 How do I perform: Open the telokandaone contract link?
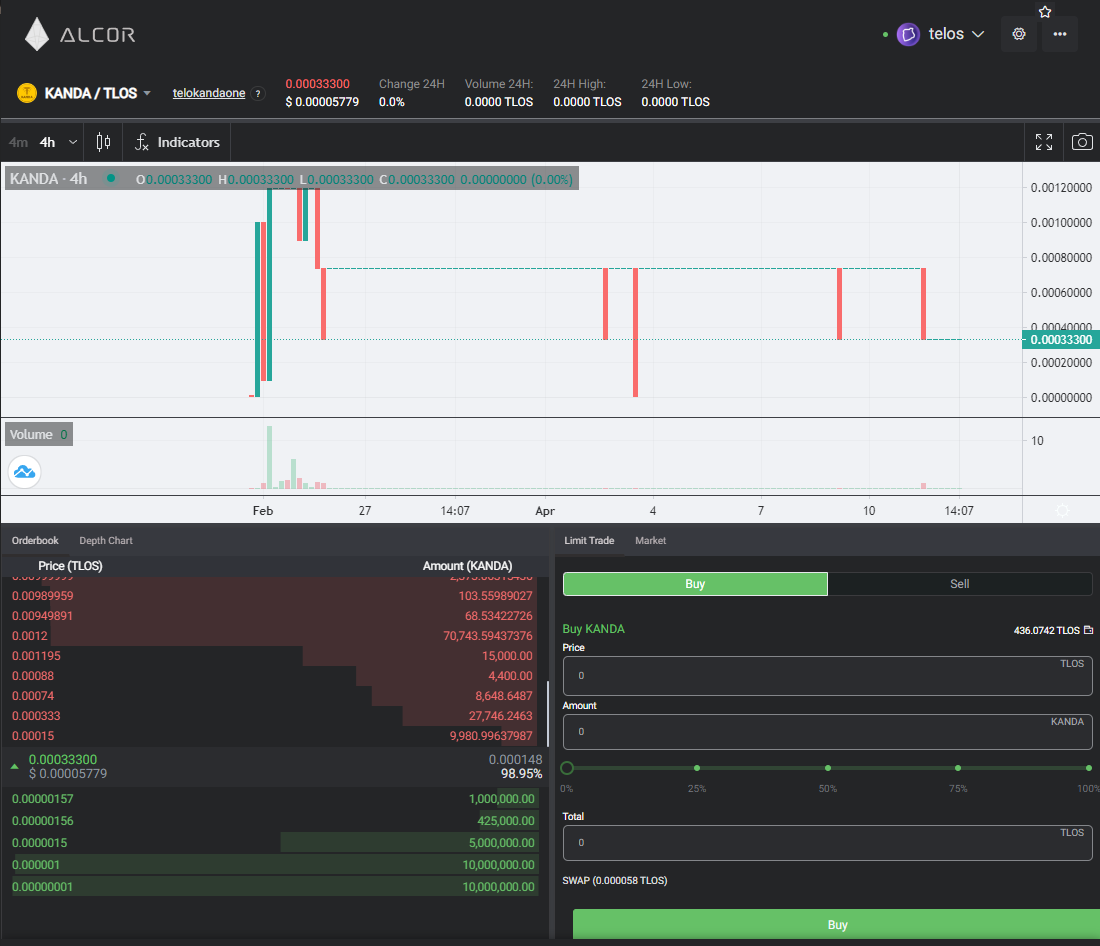[x=209, y=93]
